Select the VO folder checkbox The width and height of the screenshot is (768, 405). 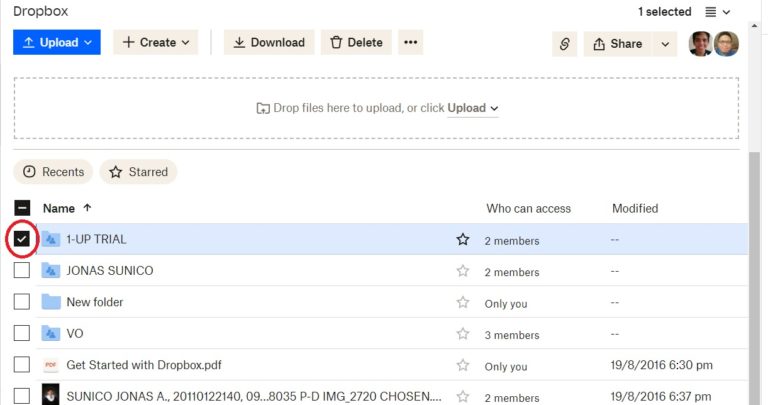coord(22,333)
